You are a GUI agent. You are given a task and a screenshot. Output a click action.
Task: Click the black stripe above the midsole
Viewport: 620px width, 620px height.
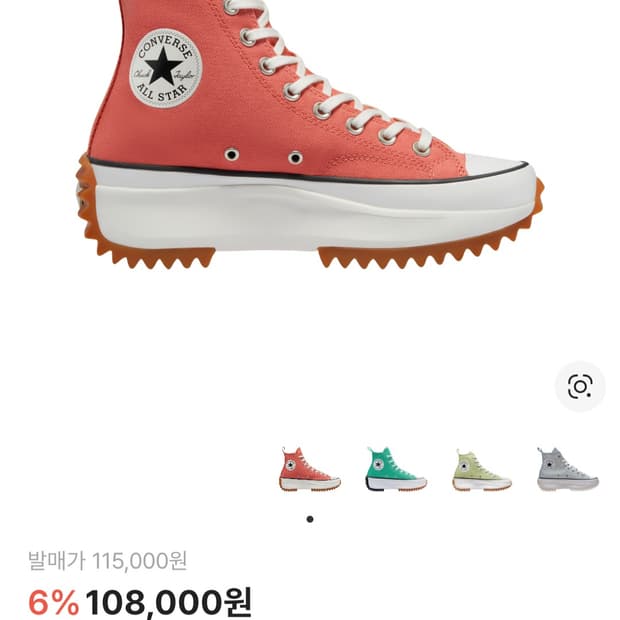pyautogui.click(x=308, y=172)
